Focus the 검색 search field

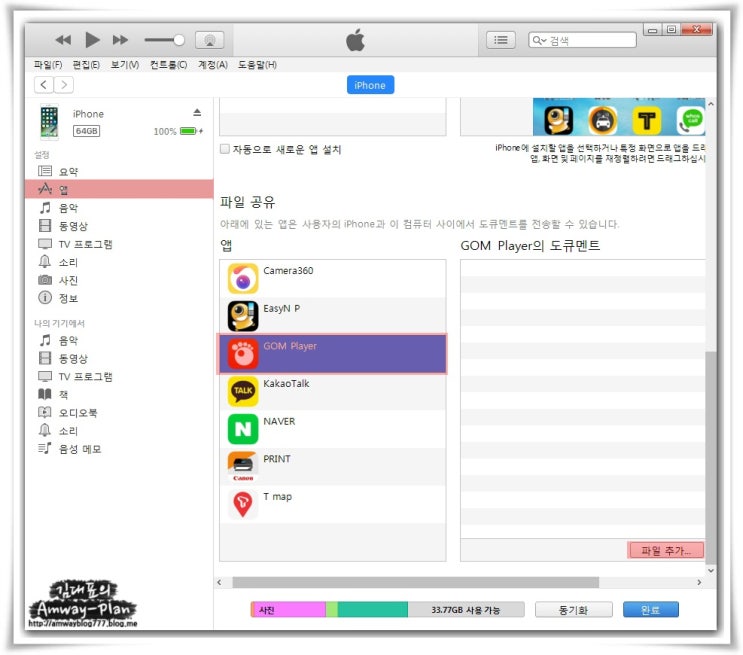pyautogui.click(x=582, y=40)
